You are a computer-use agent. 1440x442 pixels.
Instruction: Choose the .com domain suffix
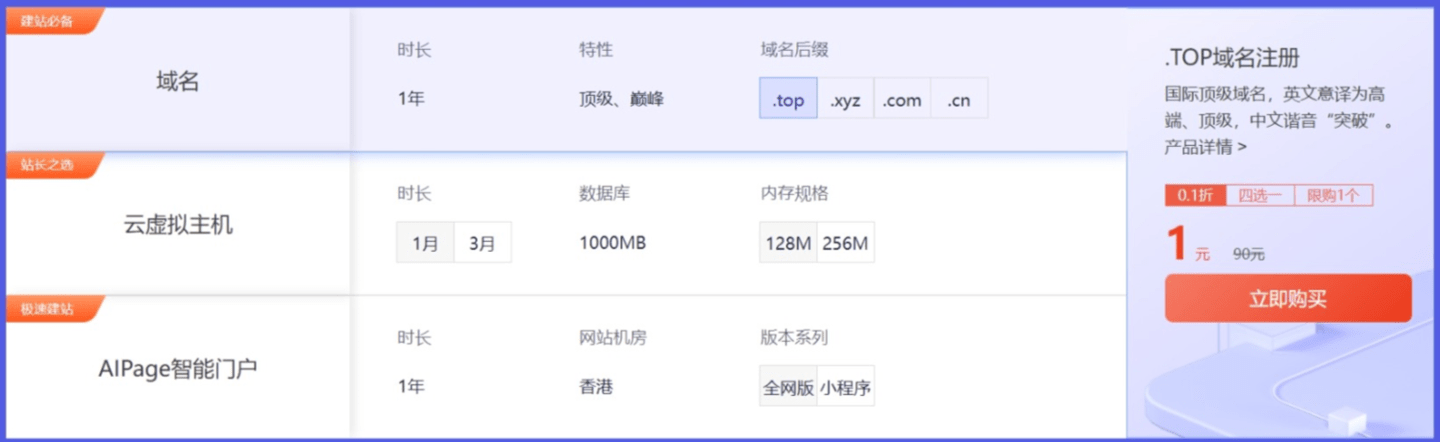click(902, 99)
